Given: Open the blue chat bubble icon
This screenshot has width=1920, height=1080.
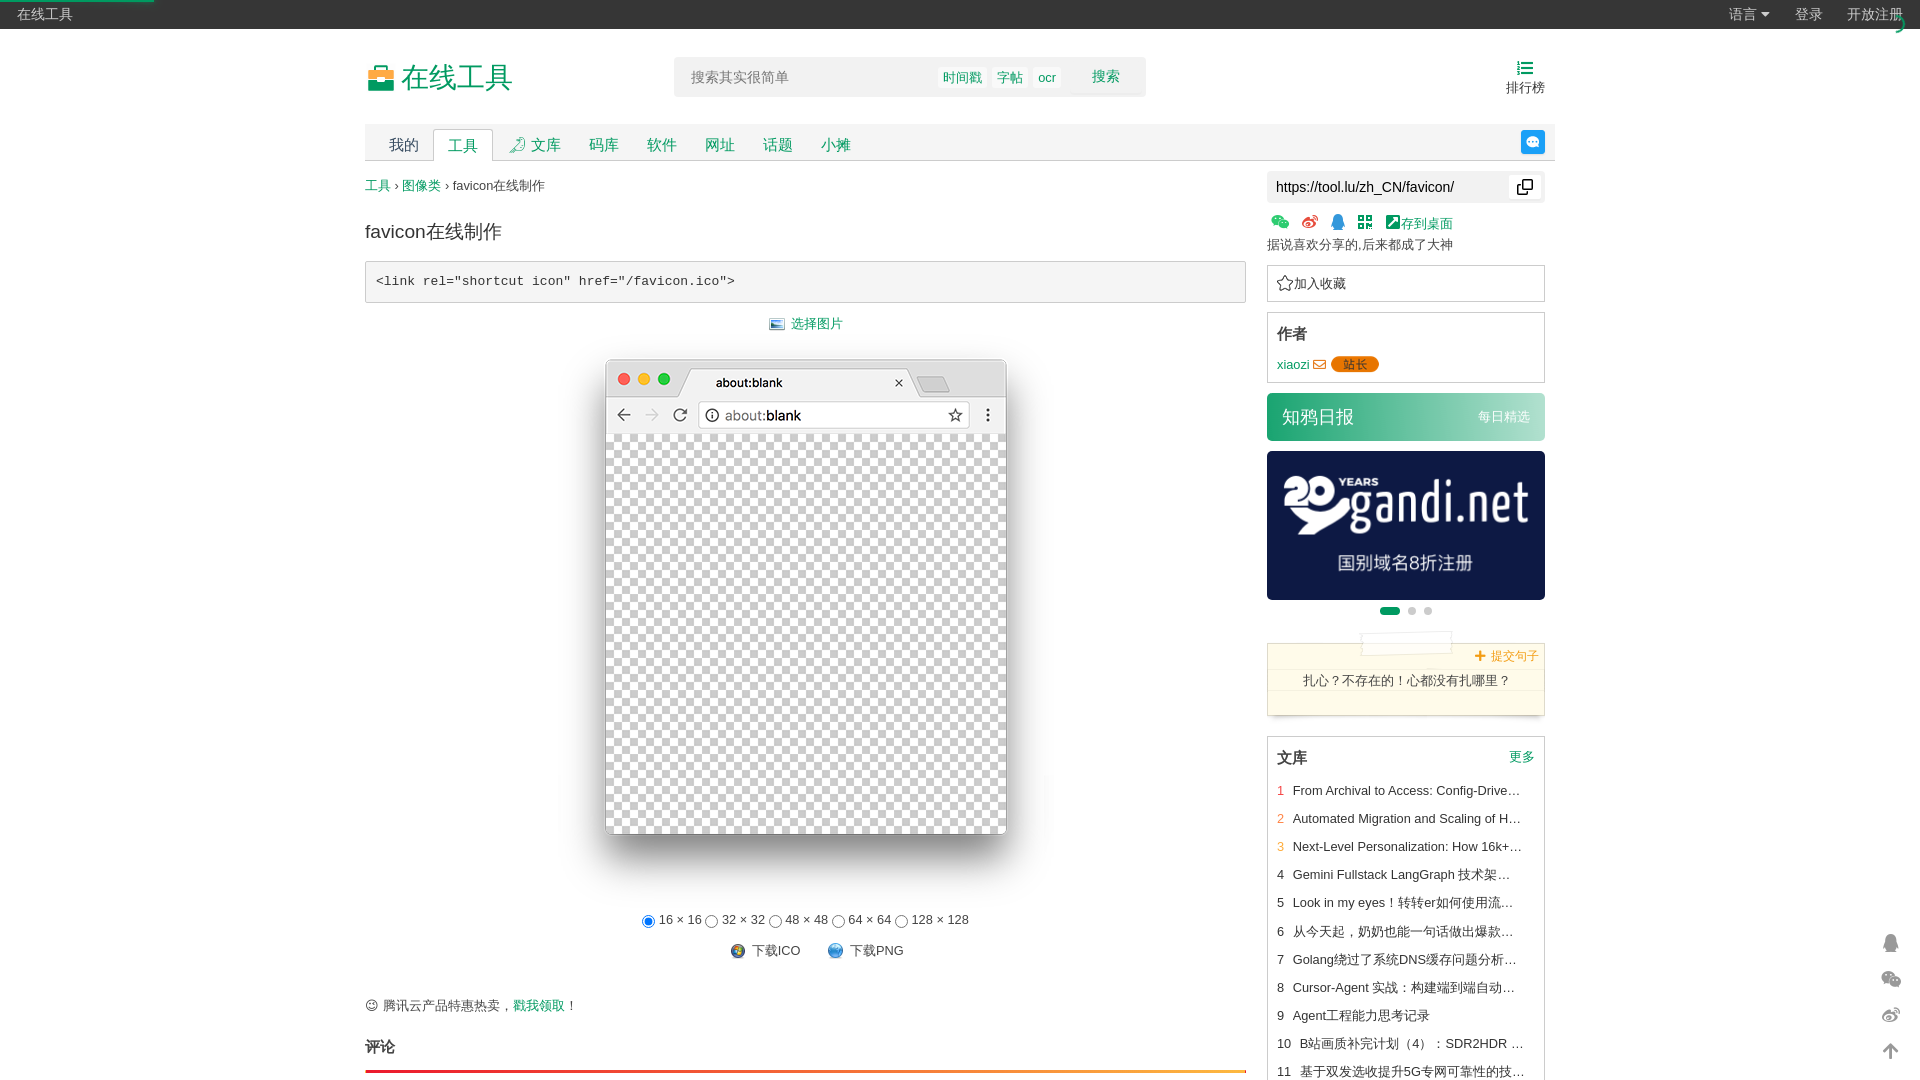Looking at the screenshot, I should pyautogui.click(x=1532, y=142).
